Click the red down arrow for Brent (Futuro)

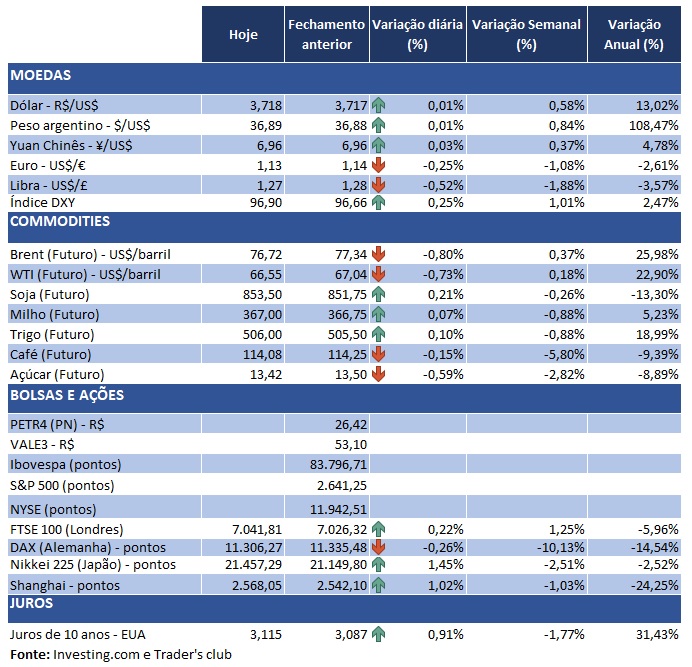point(378,255)
